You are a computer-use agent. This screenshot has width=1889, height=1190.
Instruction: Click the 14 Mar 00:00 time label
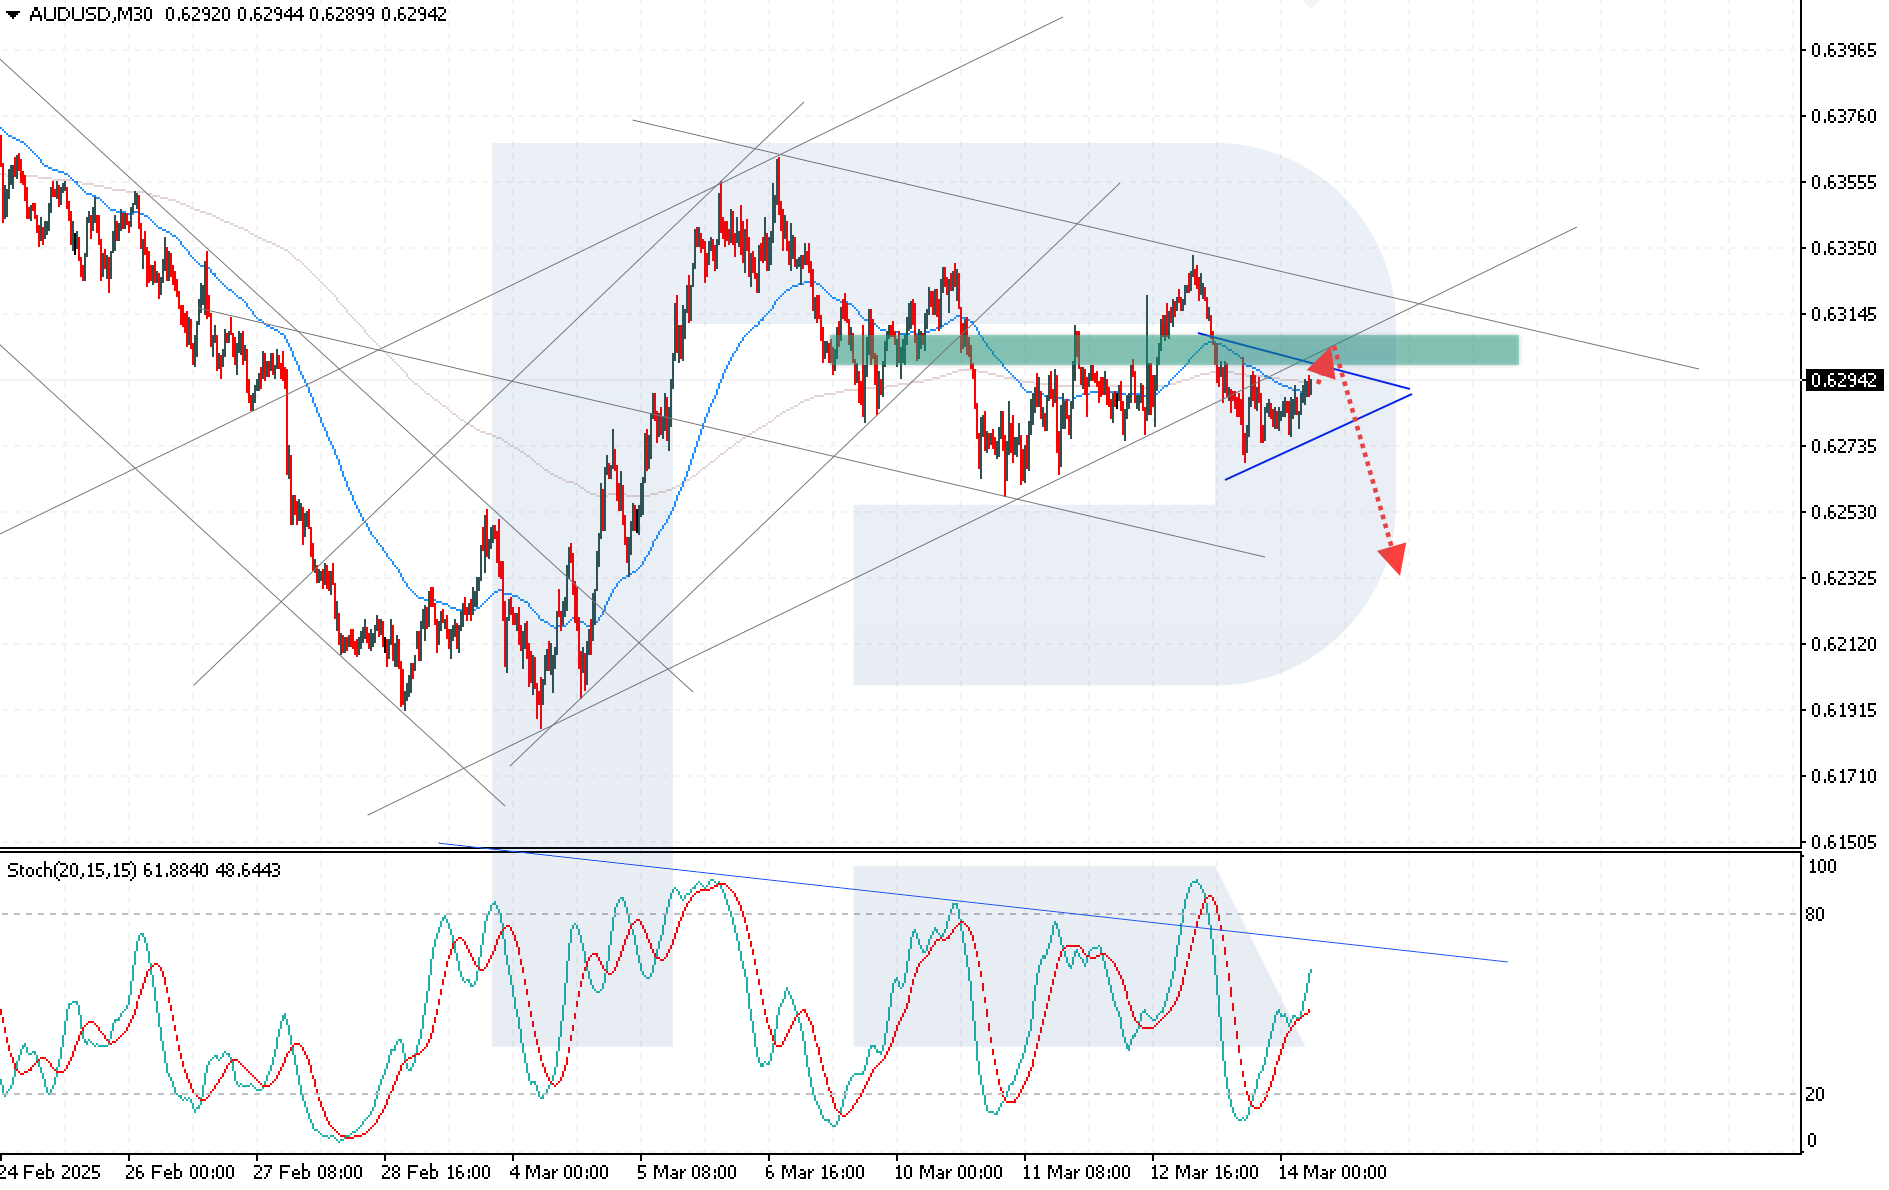(x=1333, y=1172)
